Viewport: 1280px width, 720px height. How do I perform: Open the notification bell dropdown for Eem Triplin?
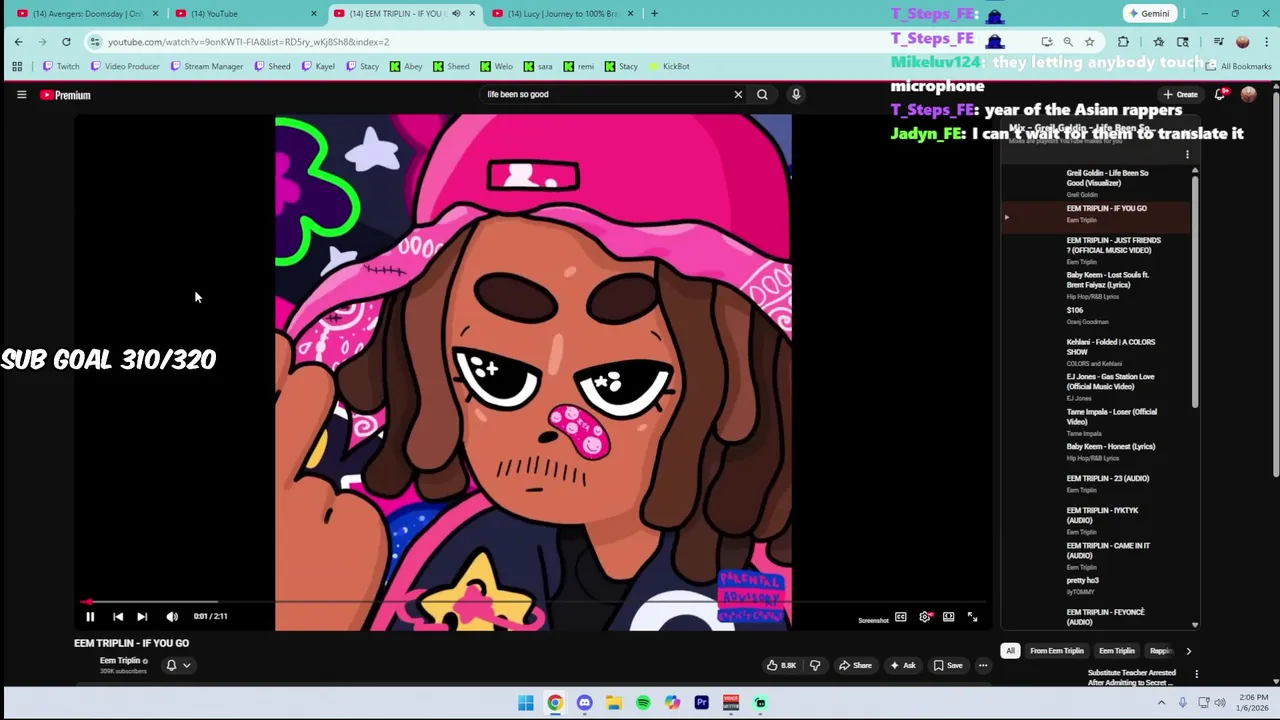177,665
